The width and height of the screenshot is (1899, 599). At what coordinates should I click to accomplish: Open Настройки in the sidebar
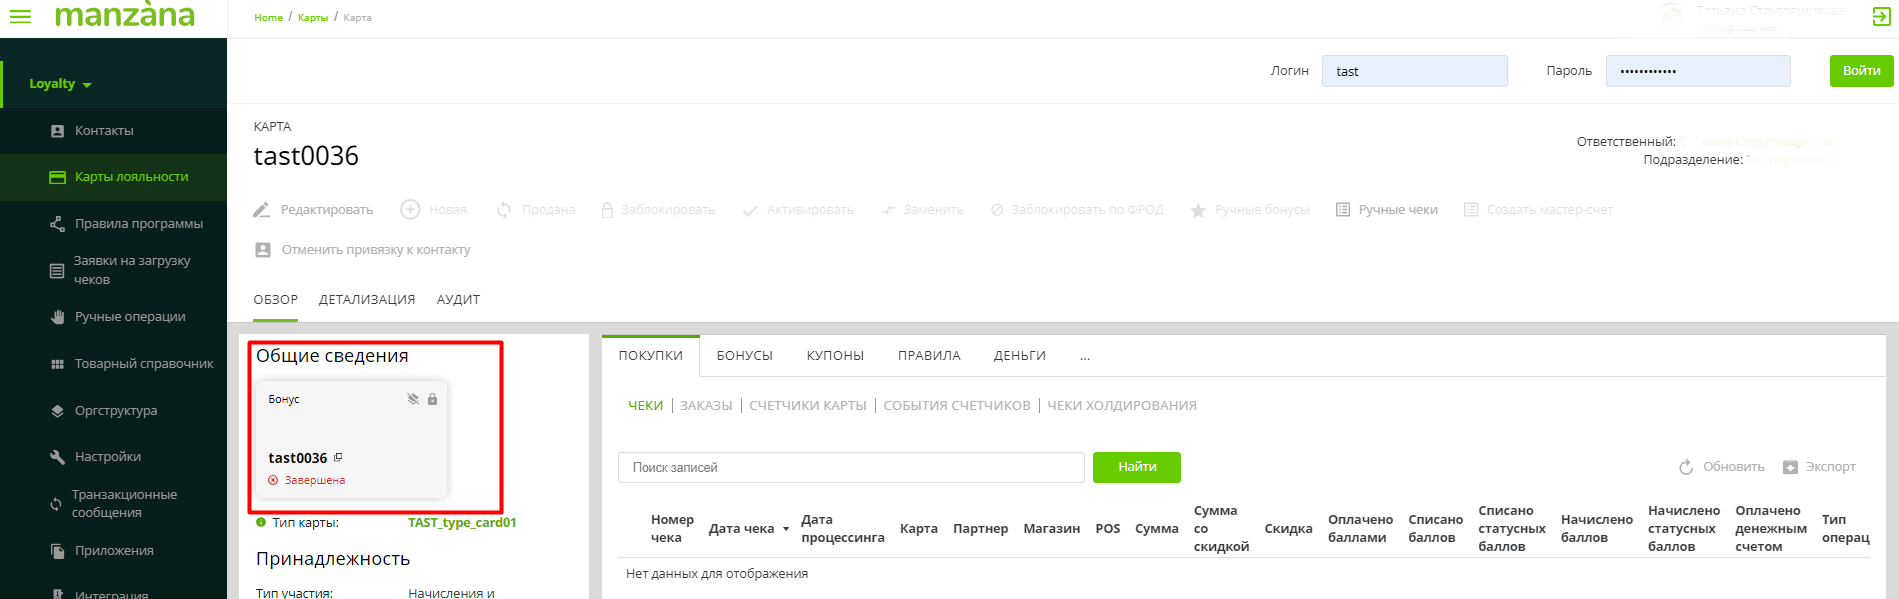pos(108,457)
